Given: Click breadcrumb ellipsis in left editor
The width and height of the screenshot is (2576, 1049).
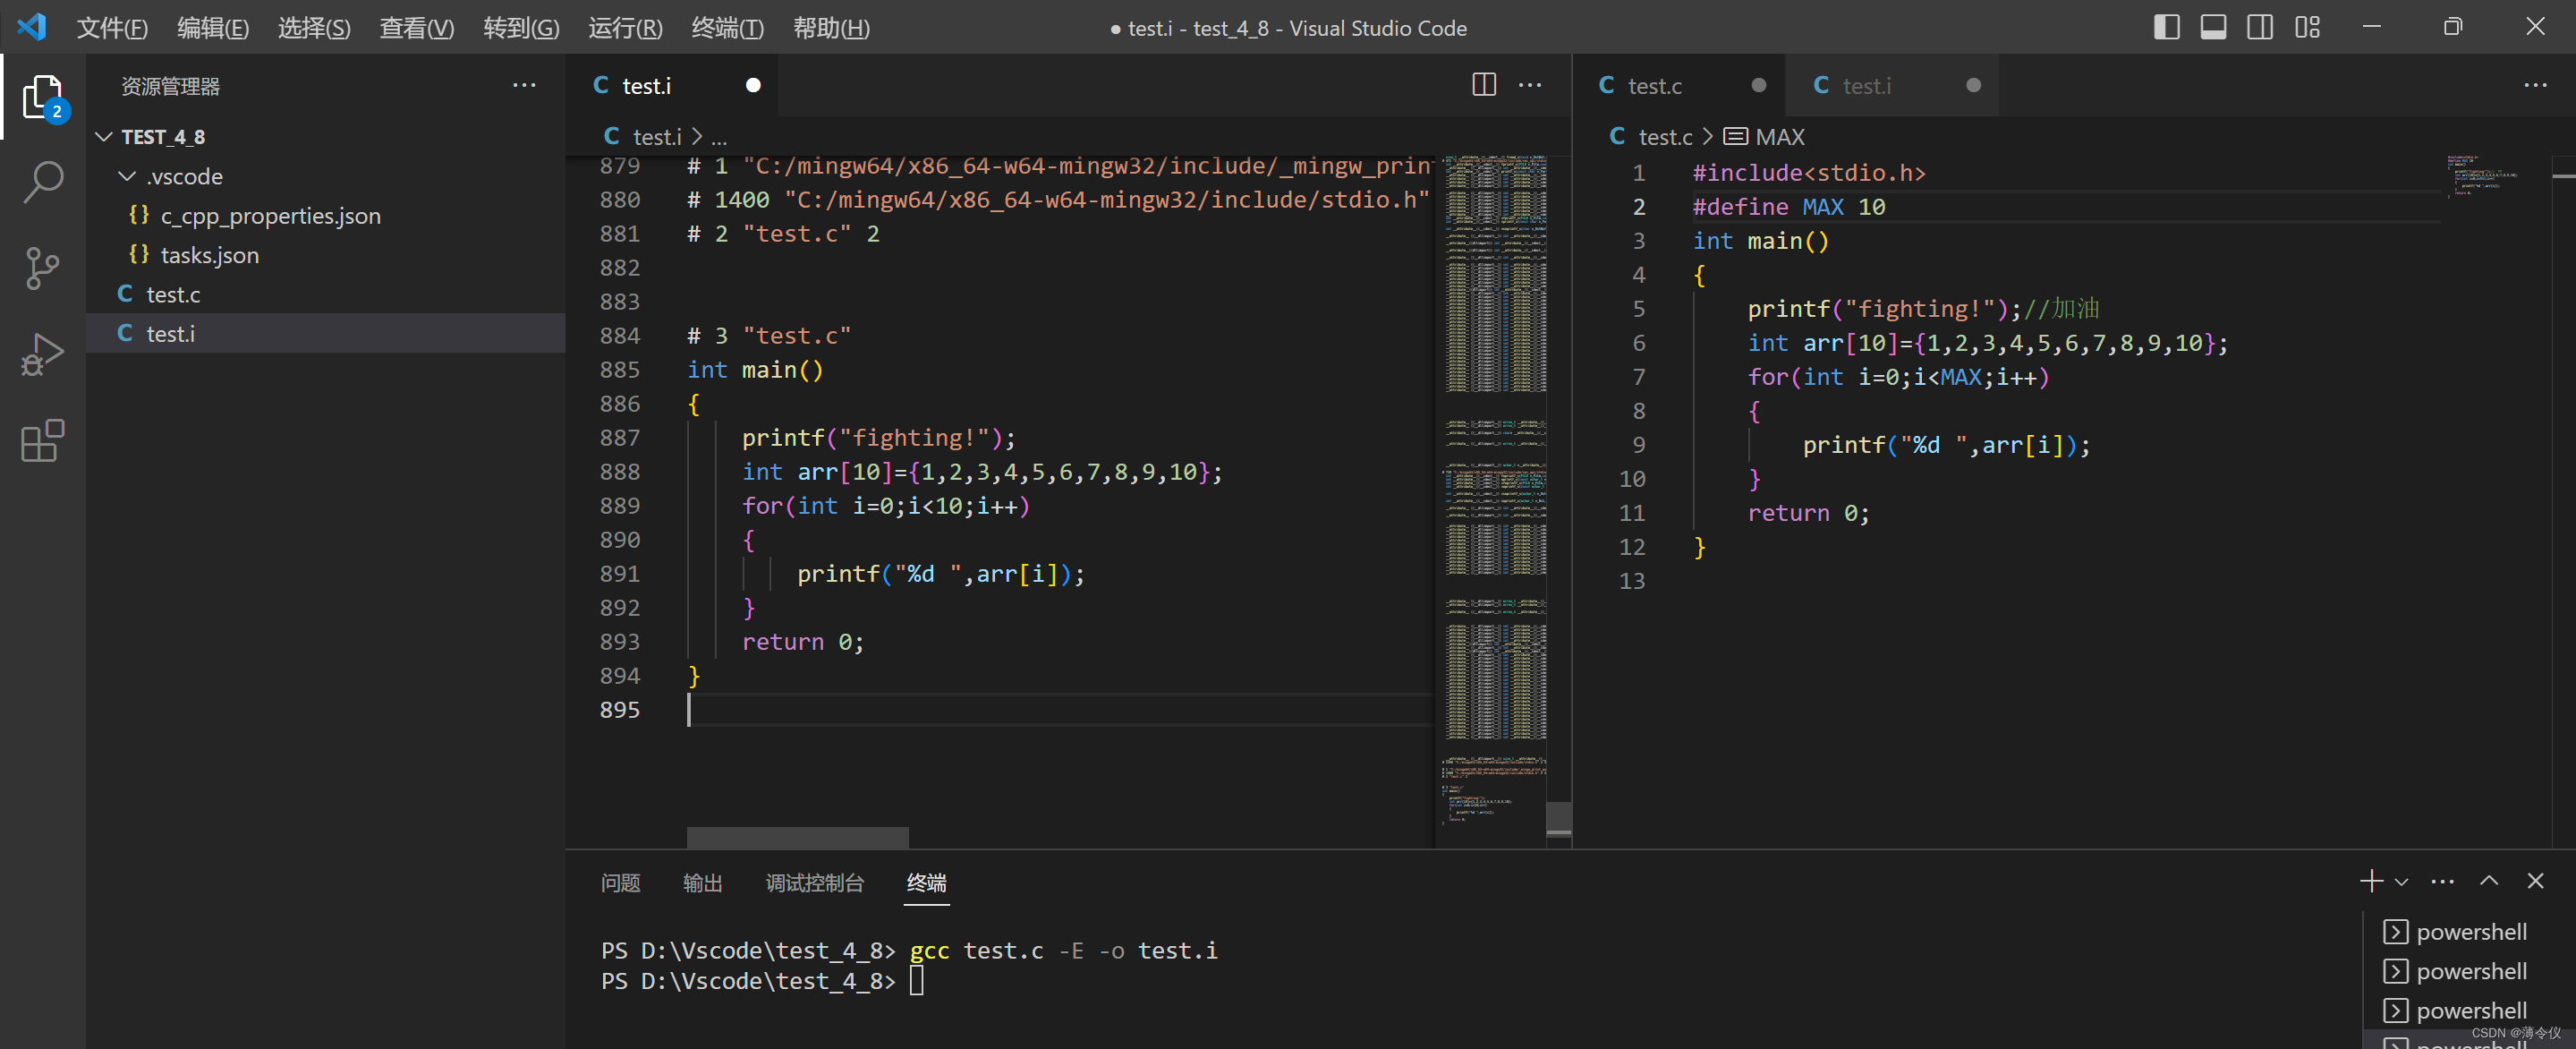Looking at the screenshot, I should click(719, 137).
